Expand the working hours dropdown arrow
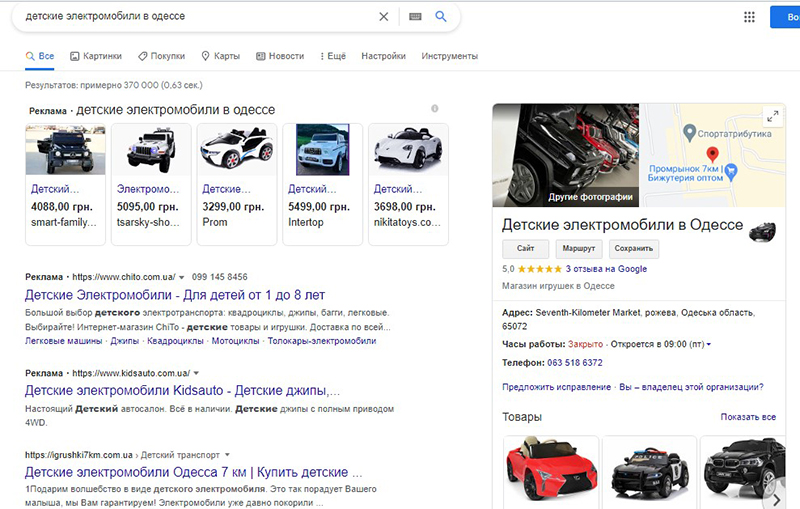Image resolution: width=800 pixels, height=509 pixels. click(x=709, y=345)
